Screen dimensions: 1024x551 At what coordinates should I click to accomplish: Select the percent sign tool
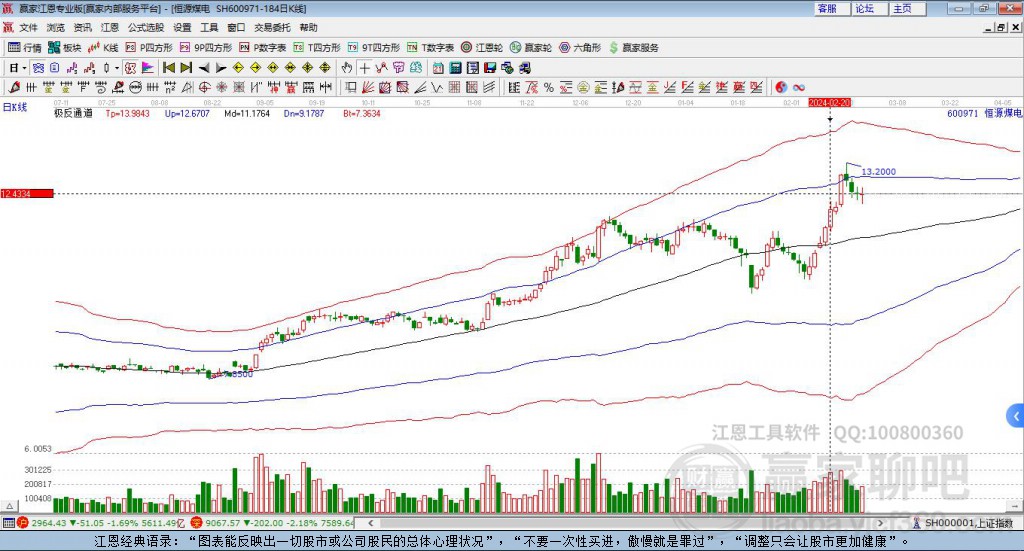click(x=549, y=87)
